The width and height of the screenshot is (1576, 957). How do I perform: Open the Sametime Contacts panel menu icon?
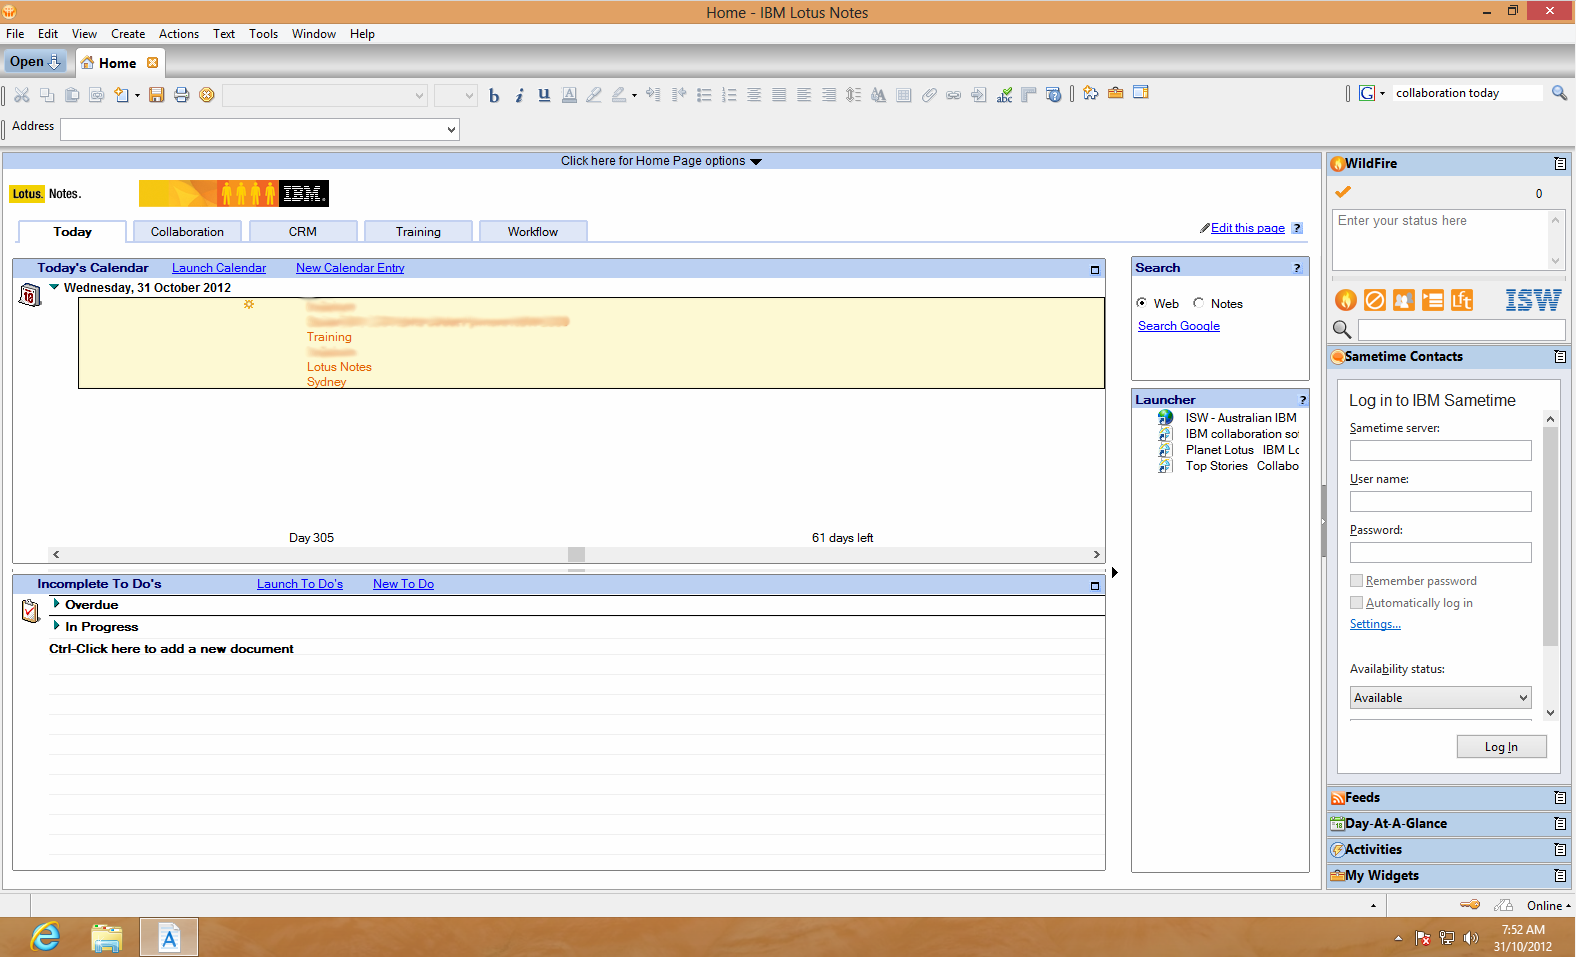(x=1560, y=357)
